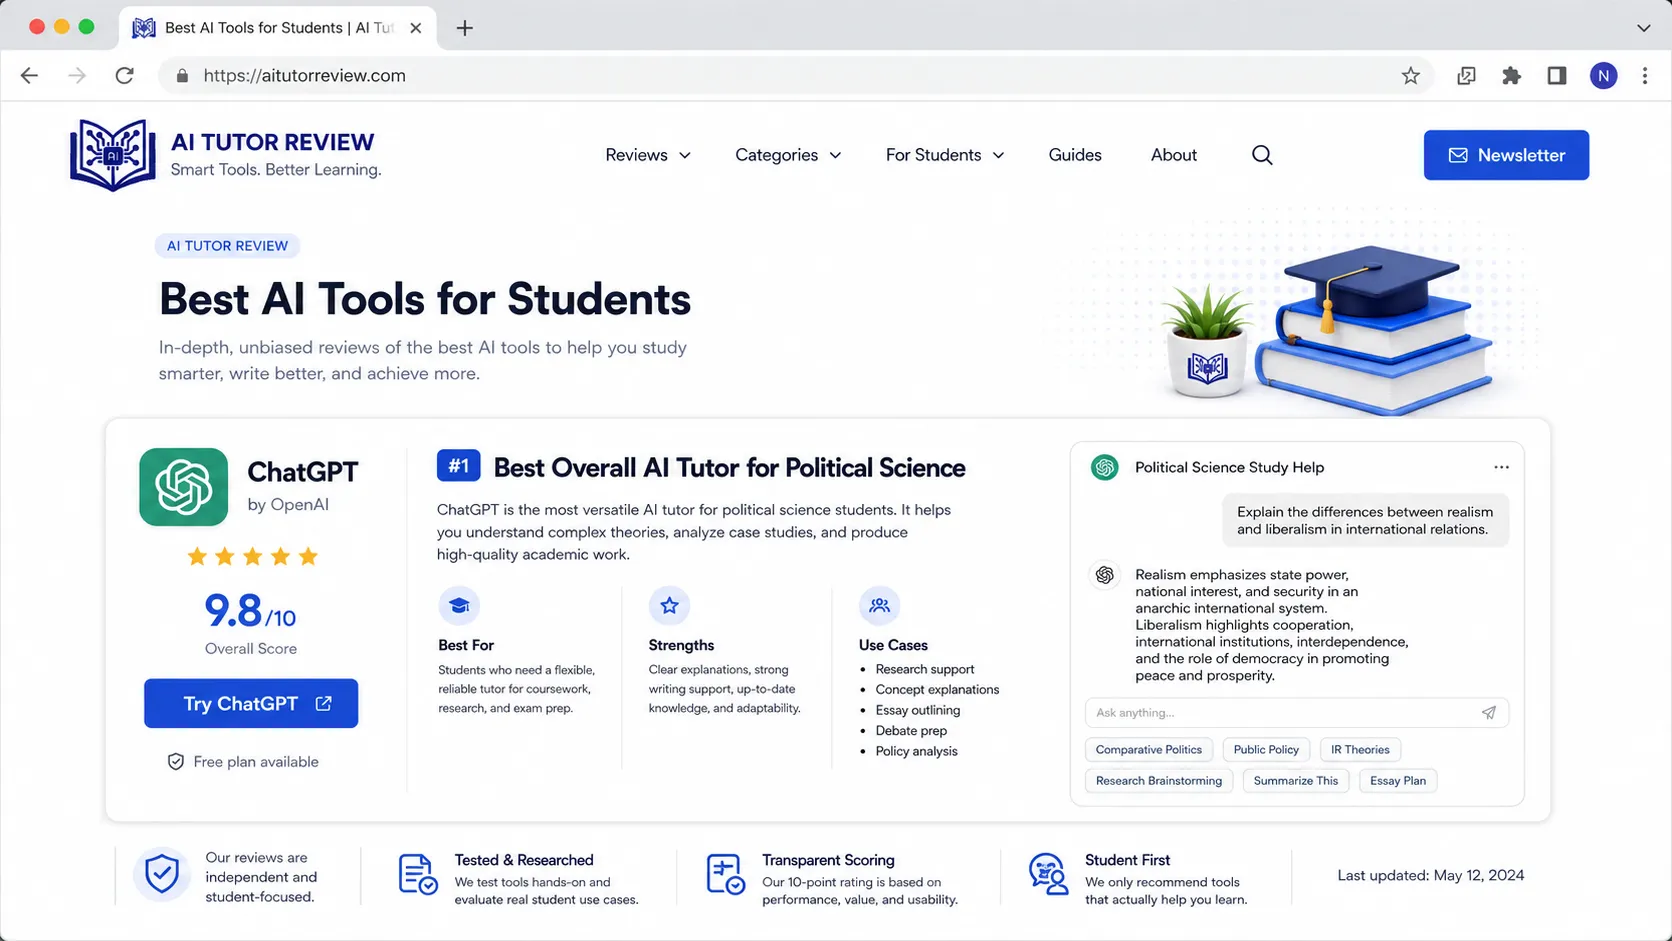1672x941 pixels.
Task: Click the Student First icon
Action: coord(1047,874)
